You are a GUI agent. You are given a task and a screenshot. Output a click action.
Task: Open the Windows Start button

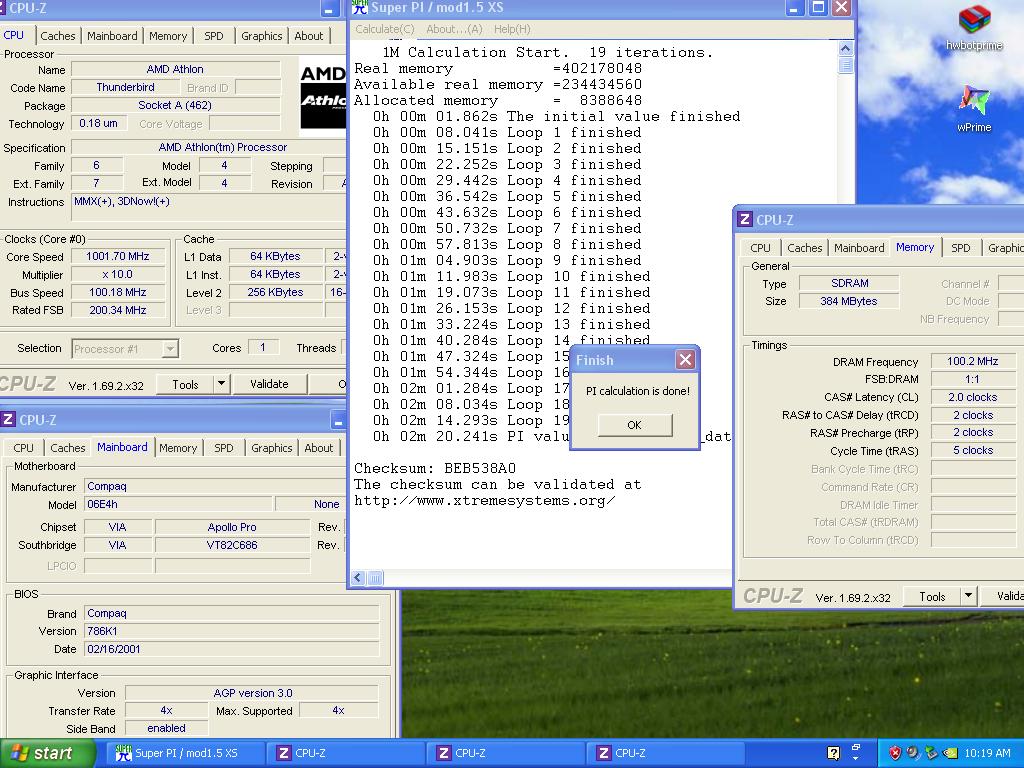[47, 753]
